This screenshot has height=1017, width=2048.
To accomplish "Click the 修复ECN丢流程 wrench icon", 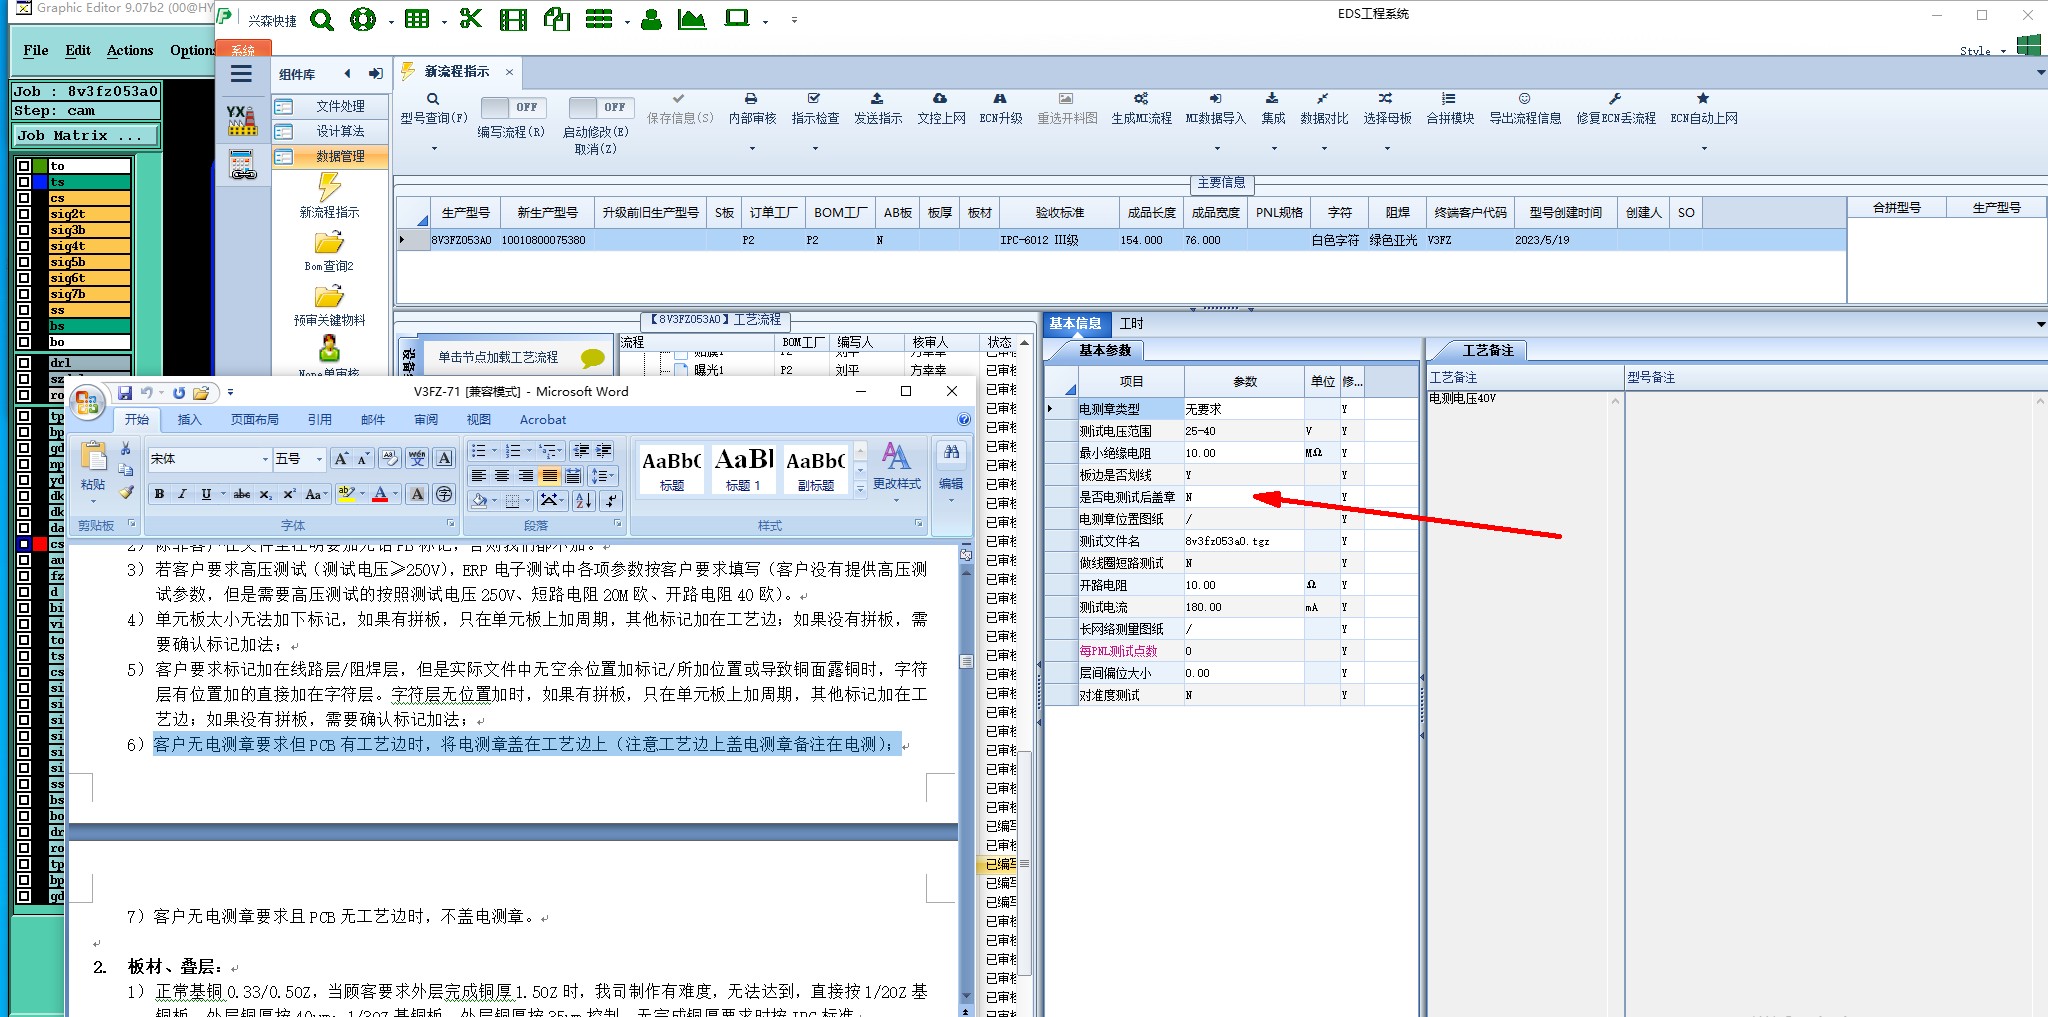I will [1615, 99].
